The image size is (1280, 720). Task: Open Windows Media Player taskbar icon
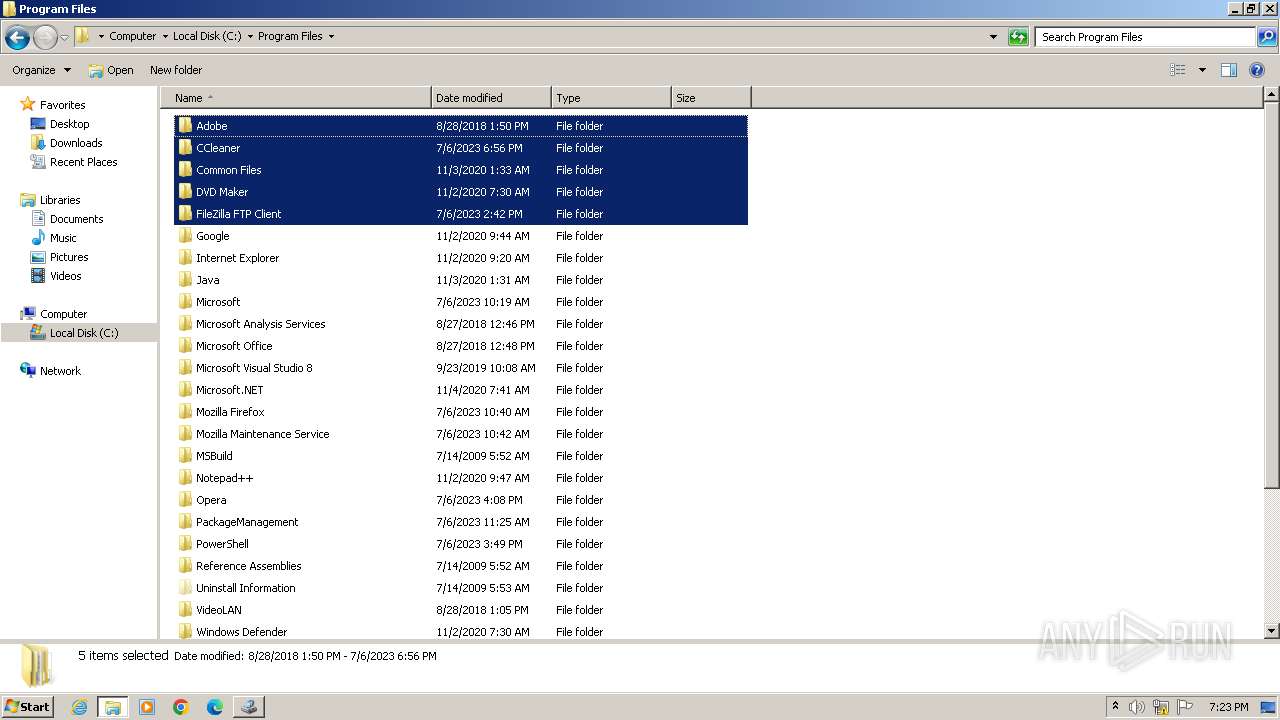pos(147,707)
